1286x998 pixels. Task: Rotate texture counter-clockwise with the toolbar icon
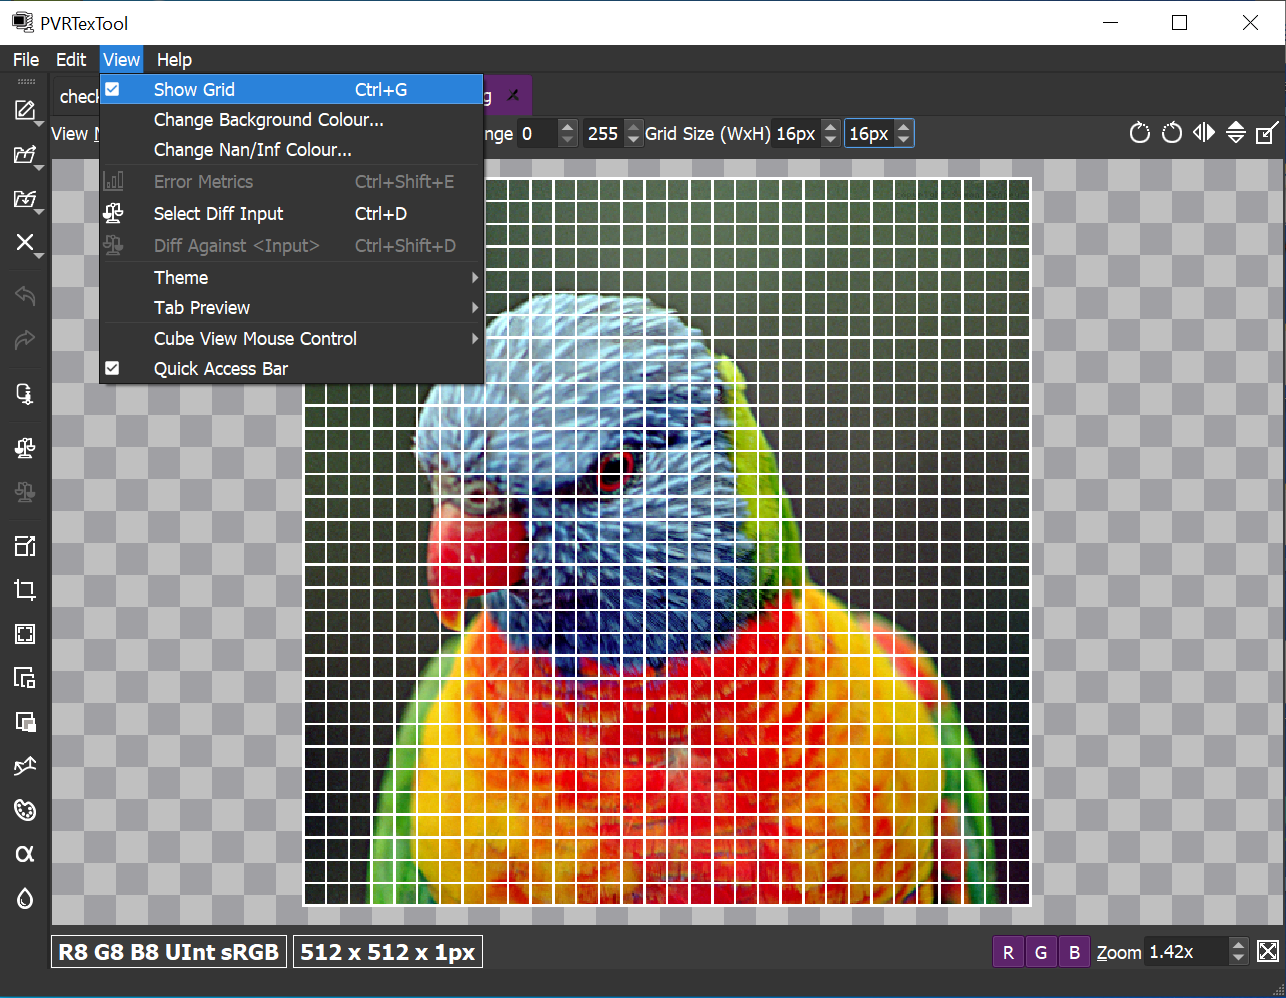click(1172, 133)
